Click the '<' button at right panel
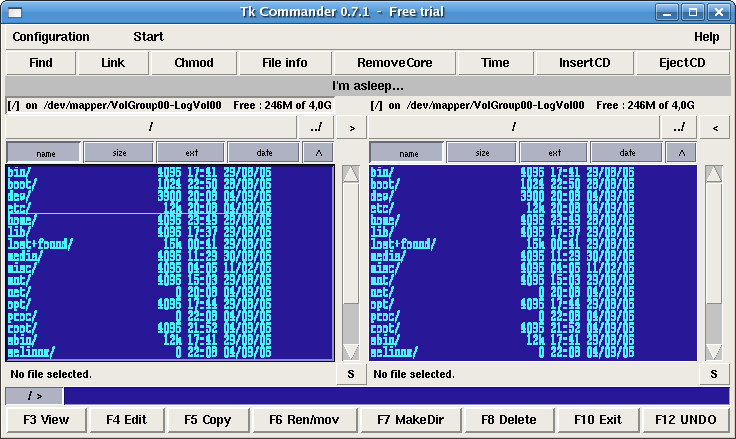 (715, 128)
